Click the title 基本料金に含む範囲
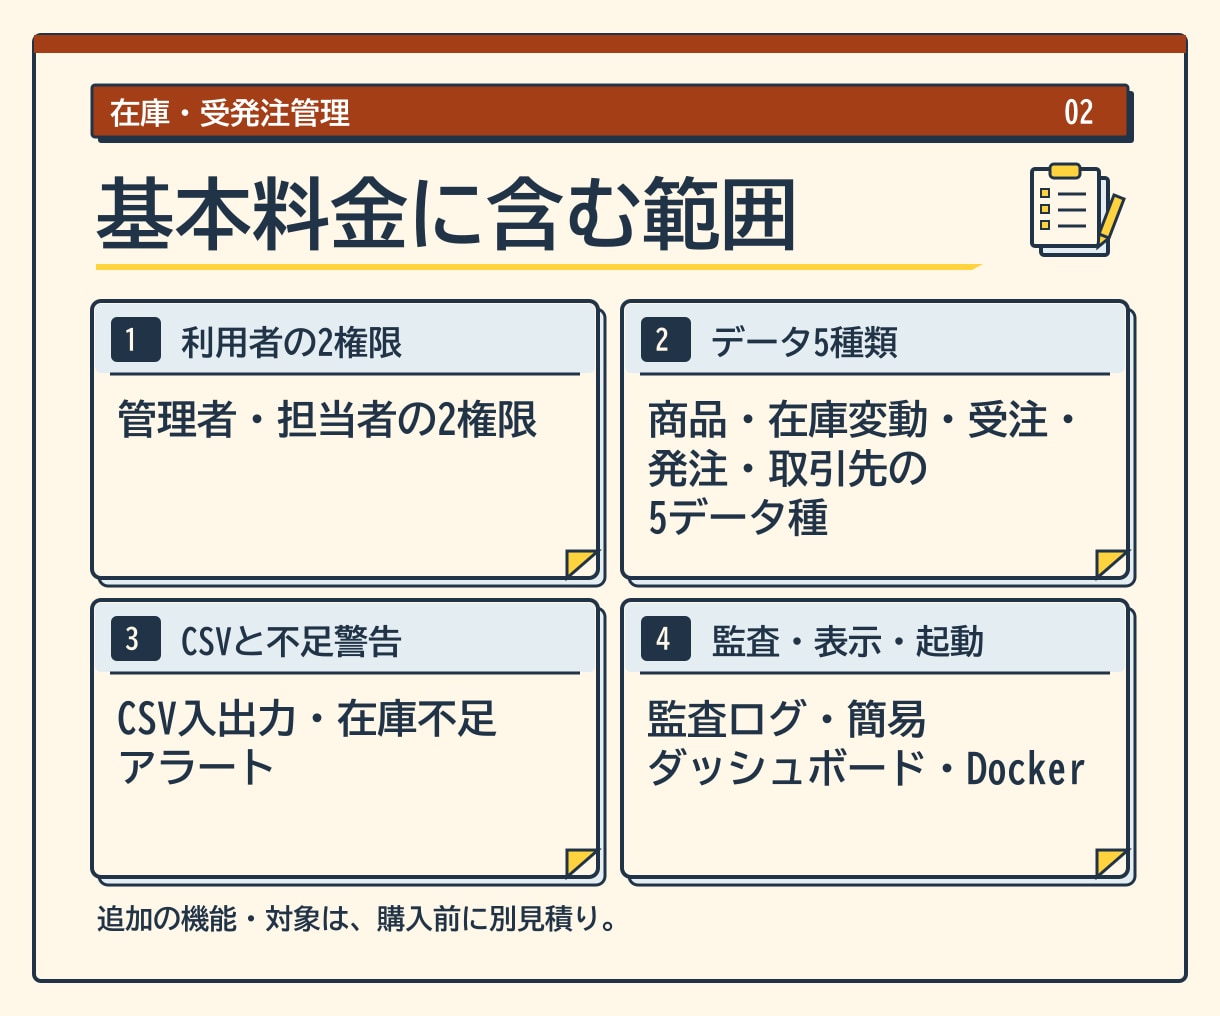 click(x=446, y=215)
